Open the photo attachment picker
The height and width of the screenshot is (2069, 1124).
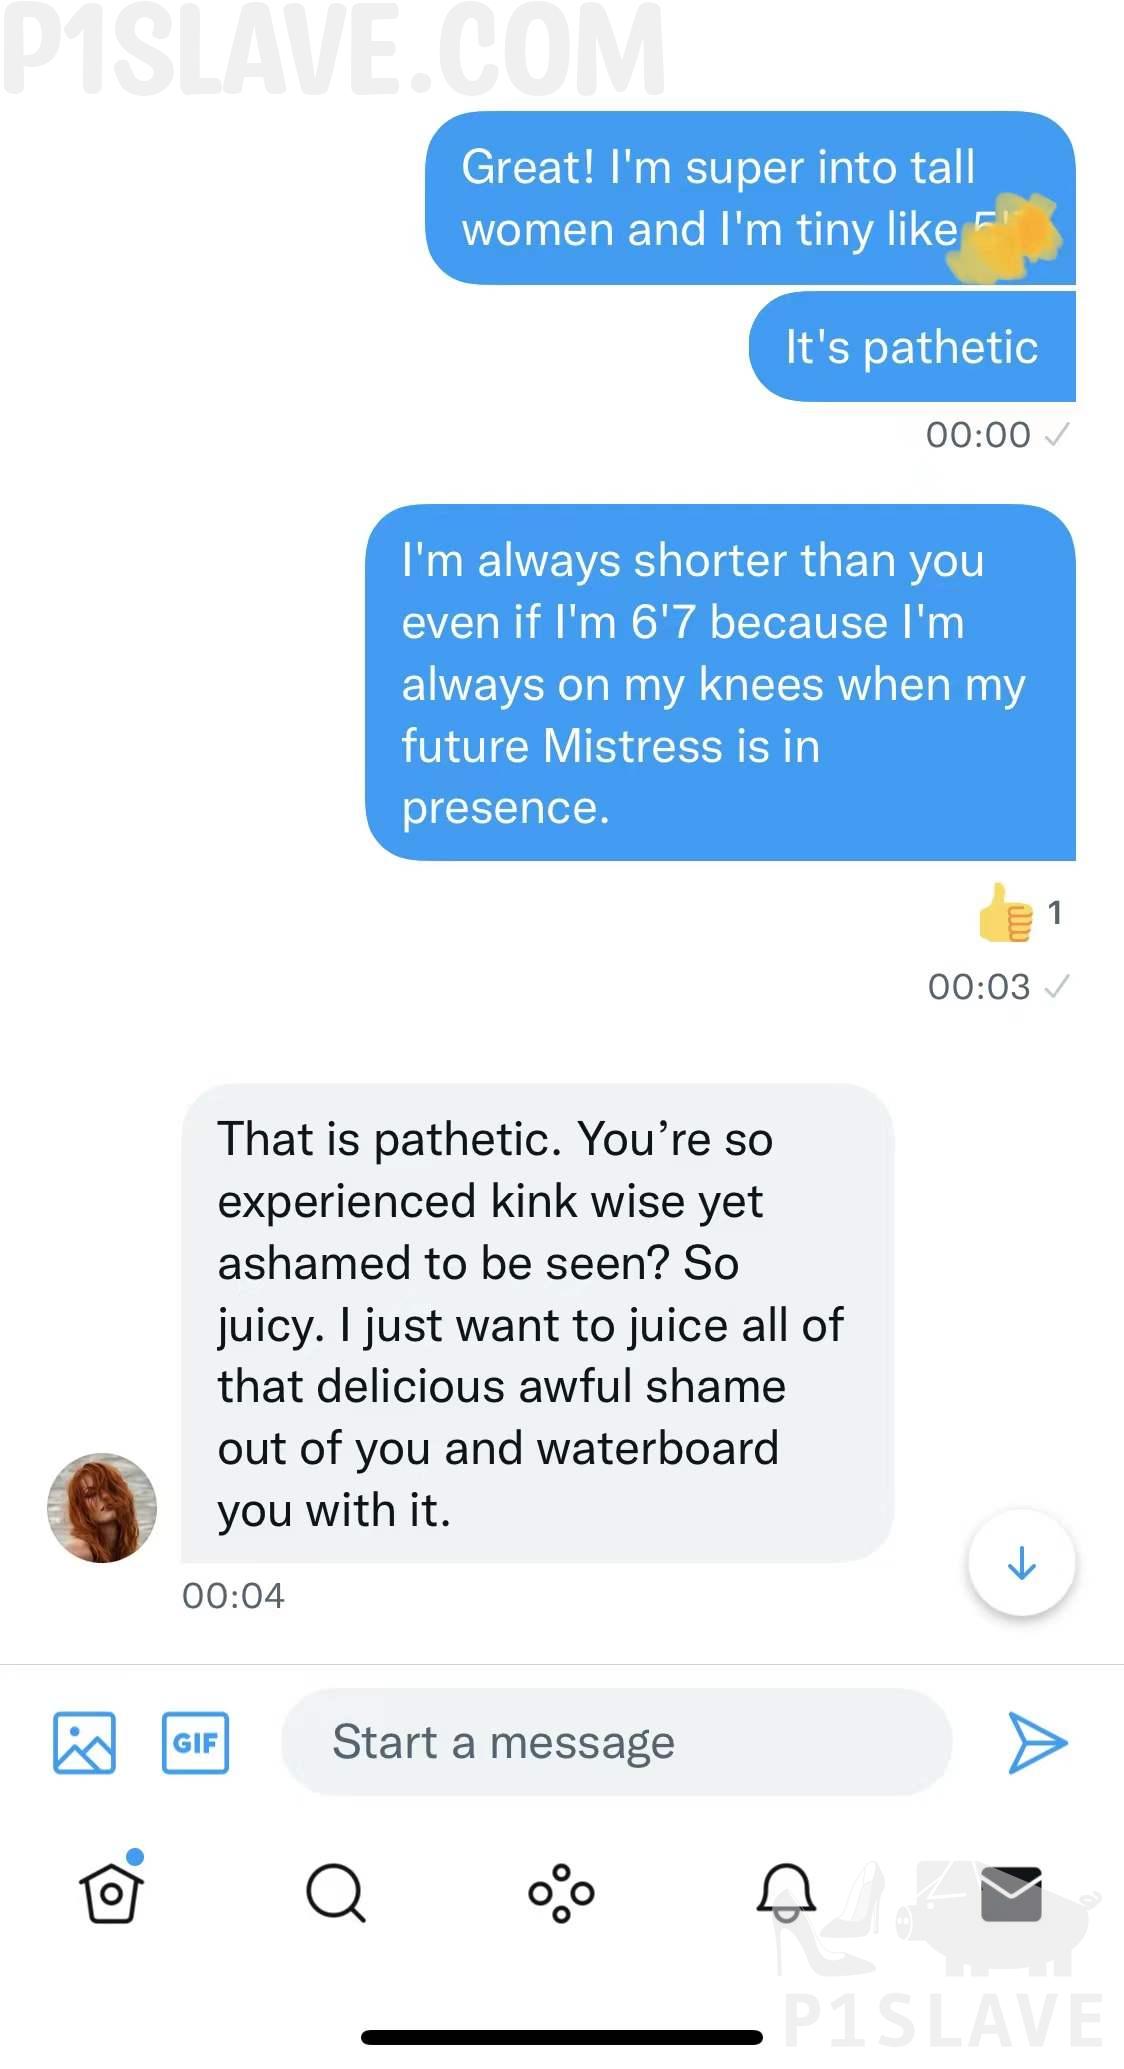(x=84, y=1743)
